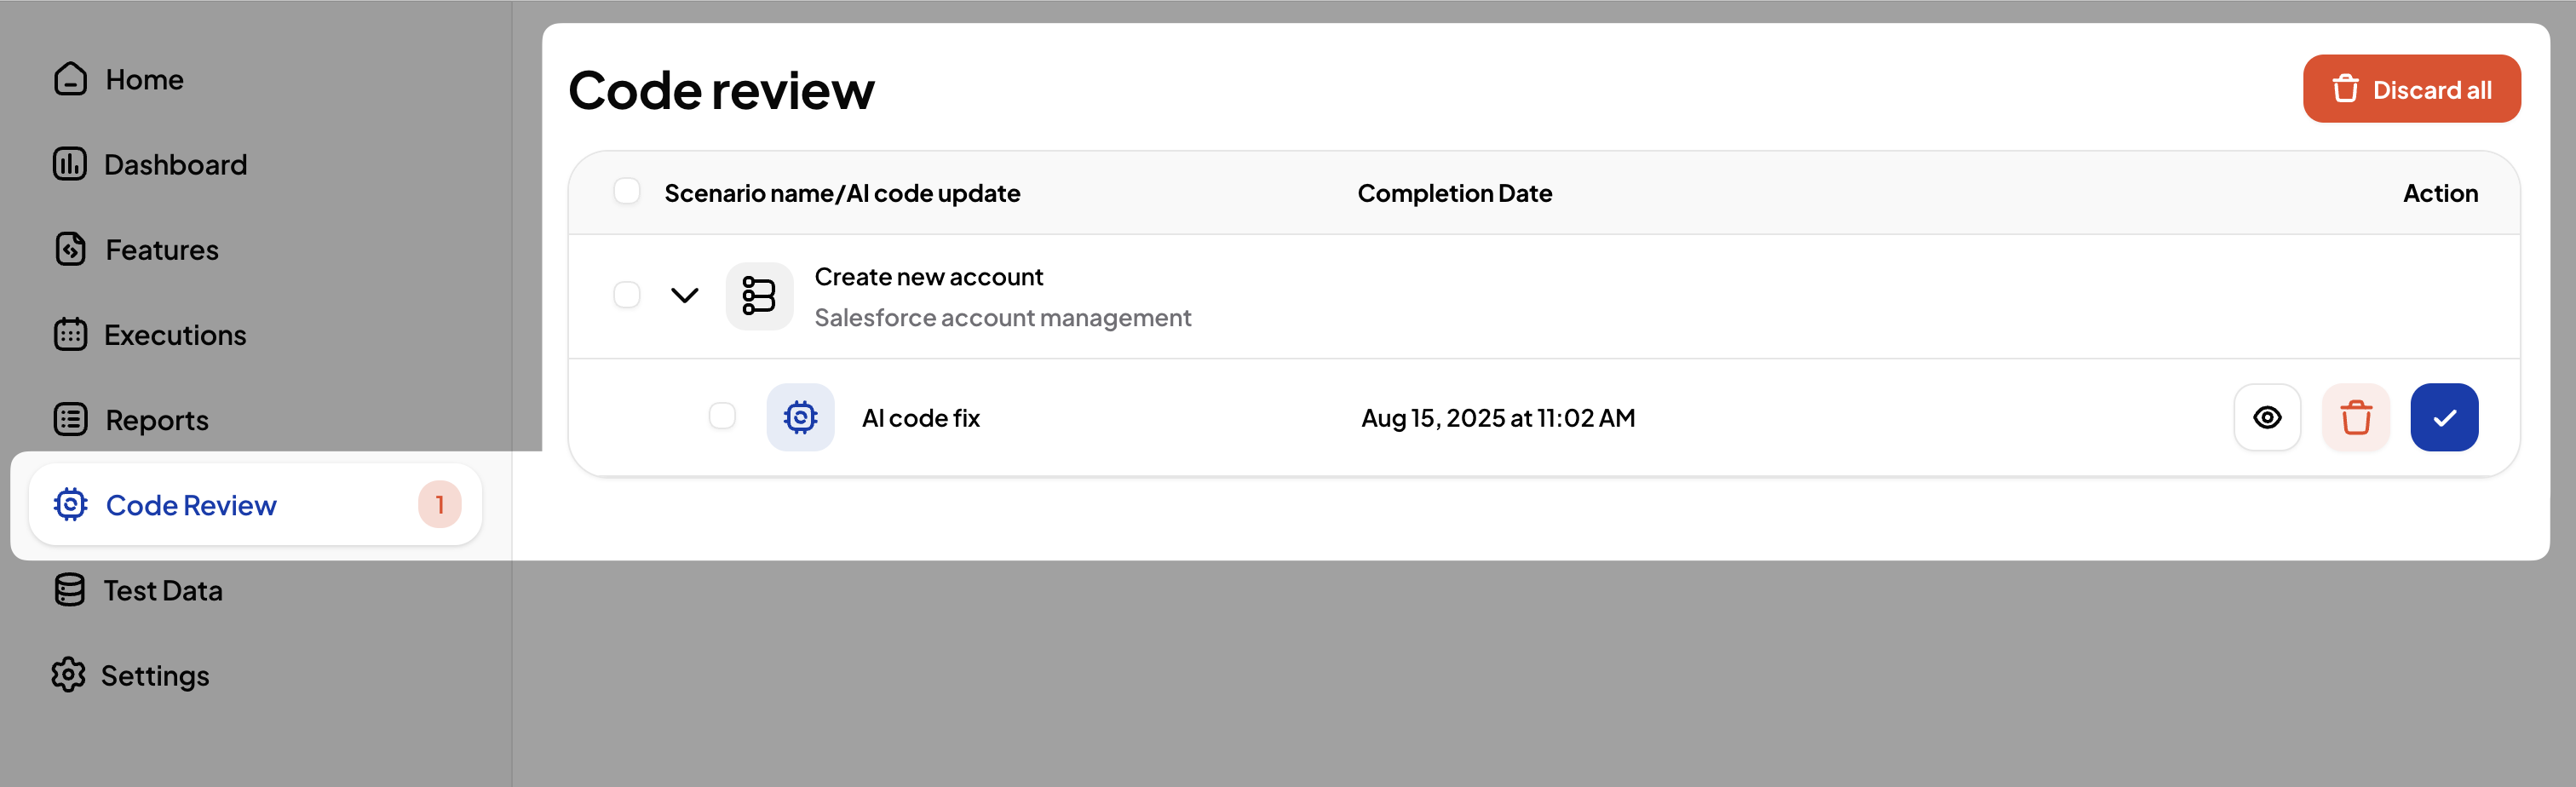Click the Executions calendar icon

tap(70, 334)
